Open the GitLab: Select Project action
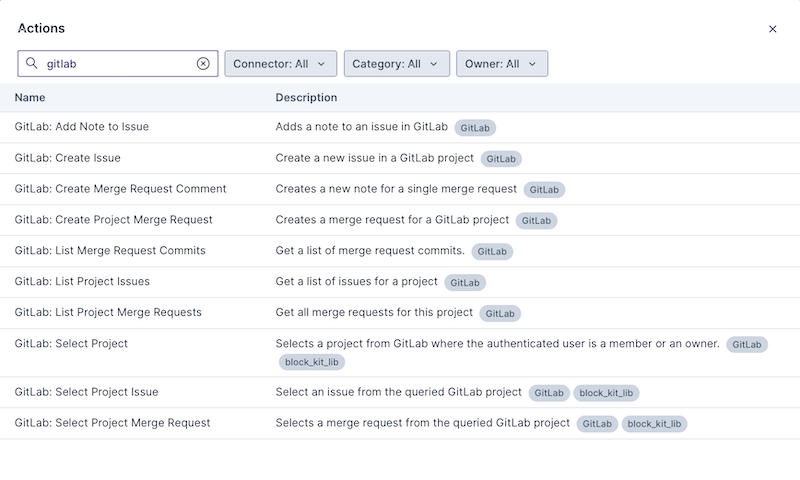This screenshot has height=480, width=800. (71, 344)
